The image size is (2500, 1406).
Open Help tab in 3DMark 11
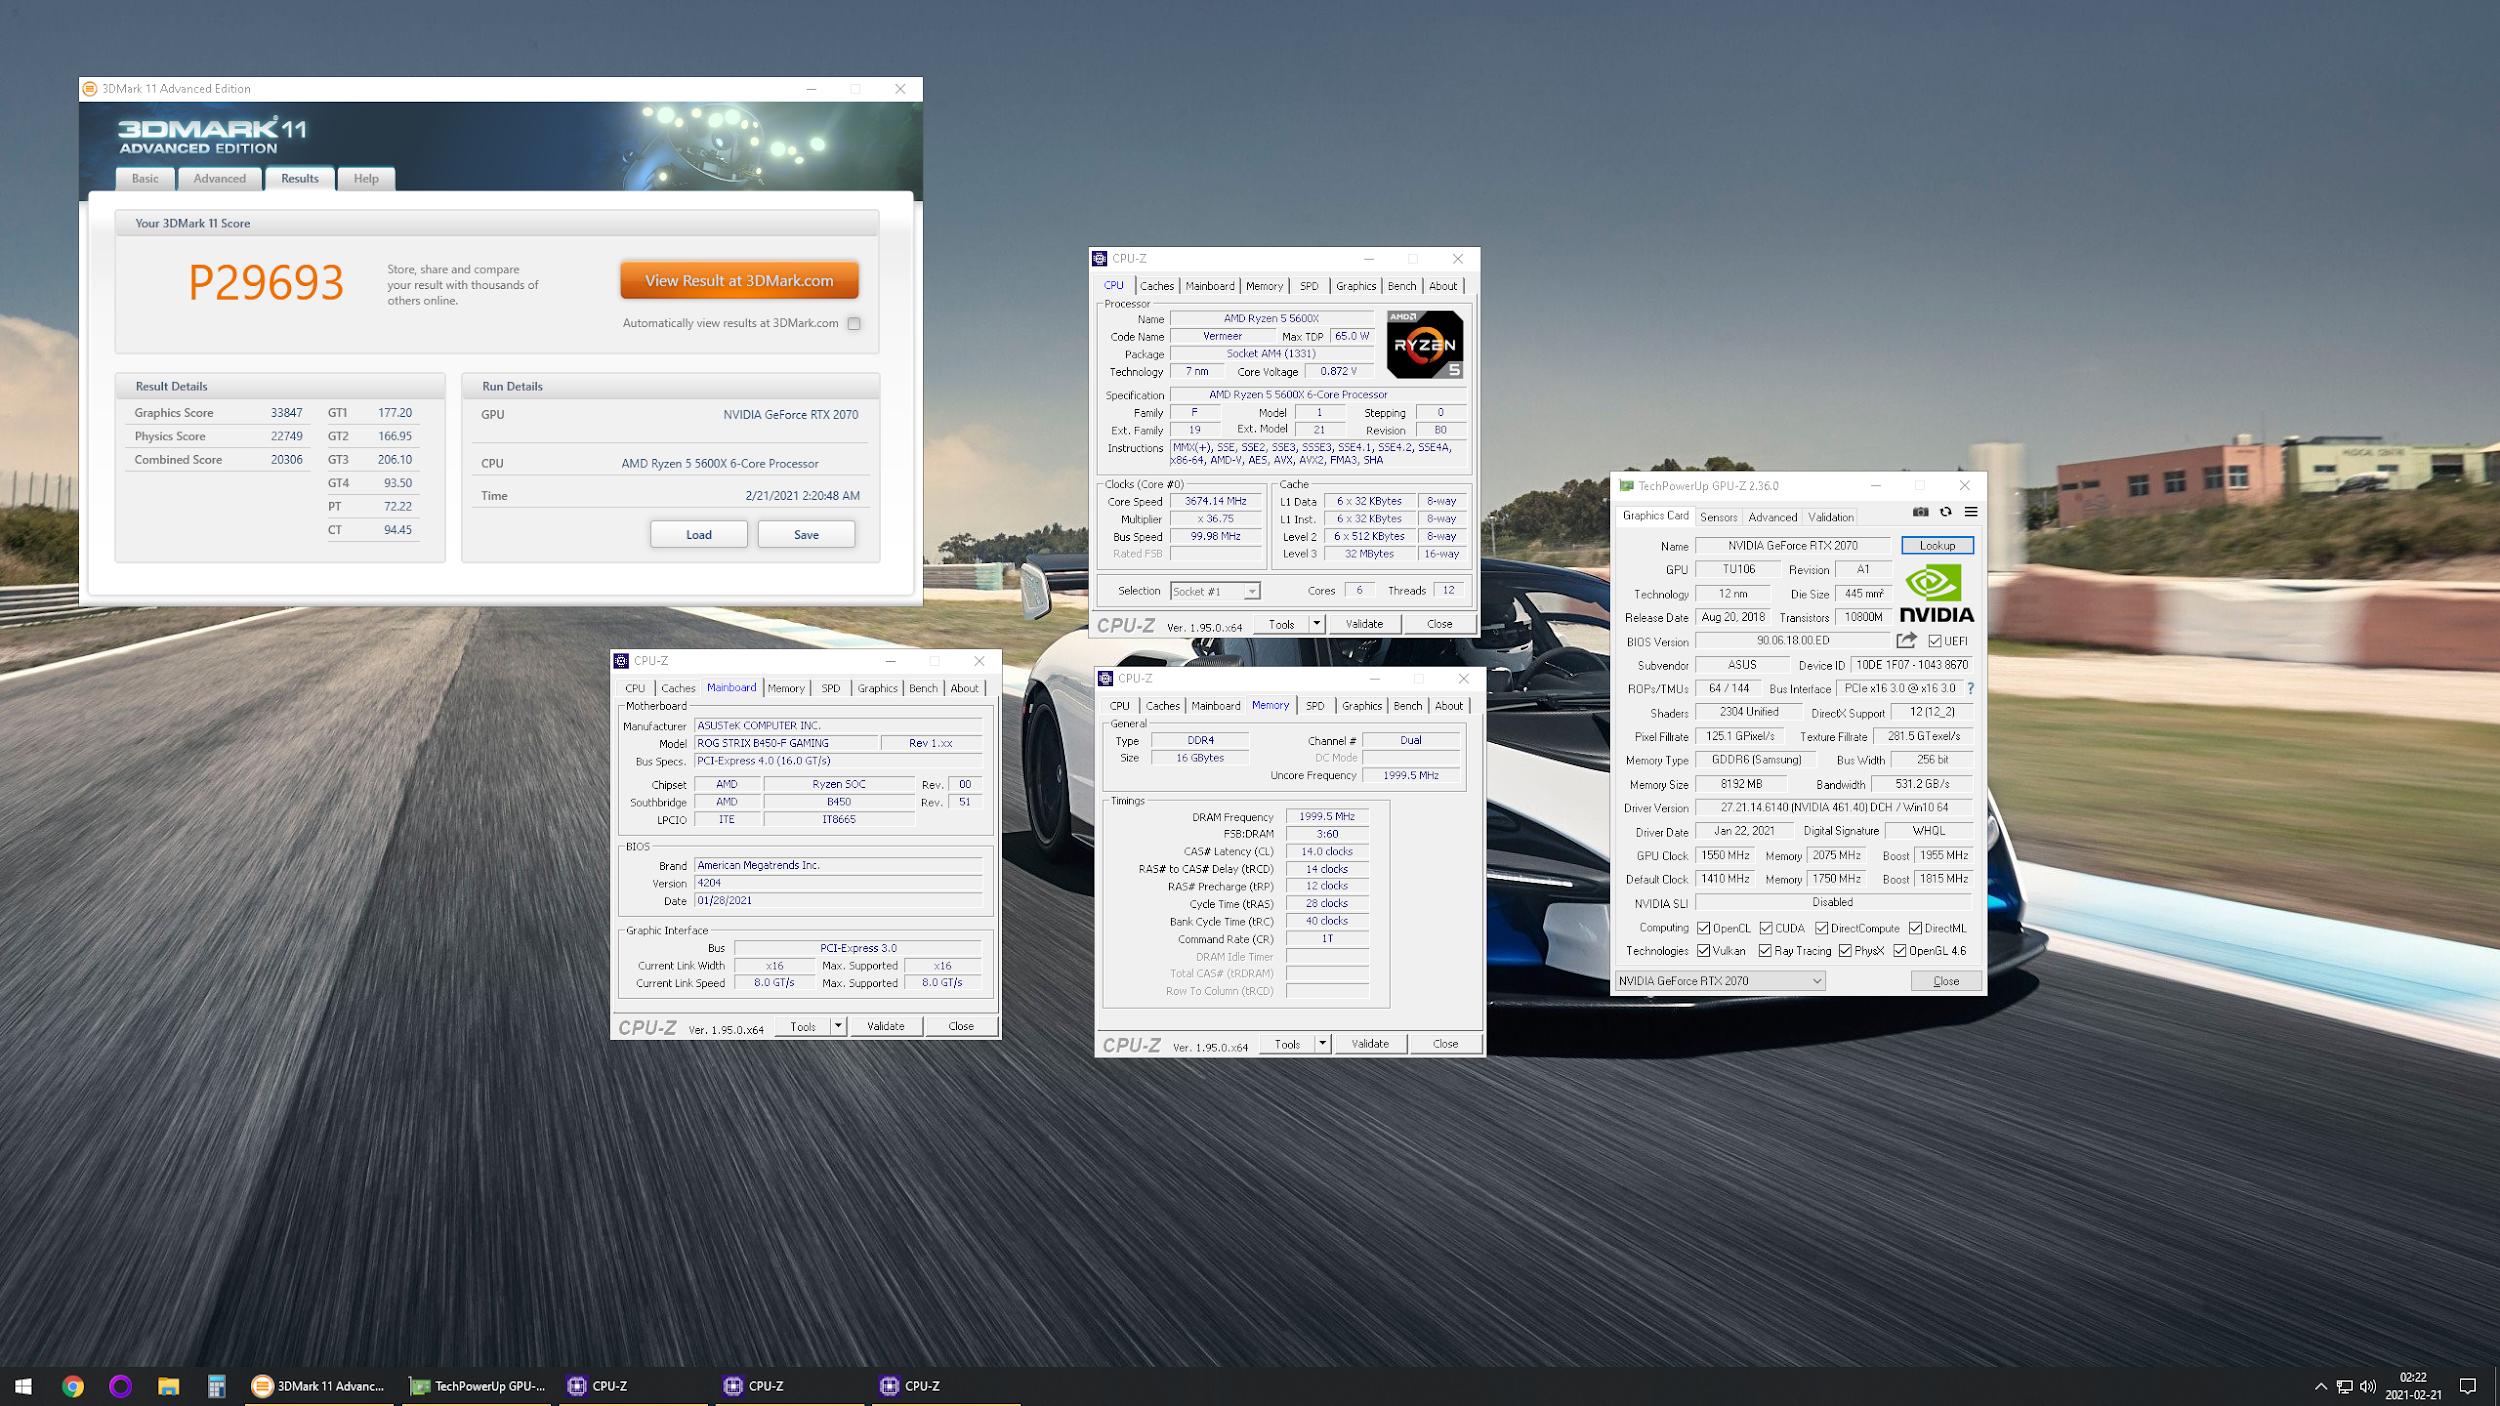[x=366, y=178]
